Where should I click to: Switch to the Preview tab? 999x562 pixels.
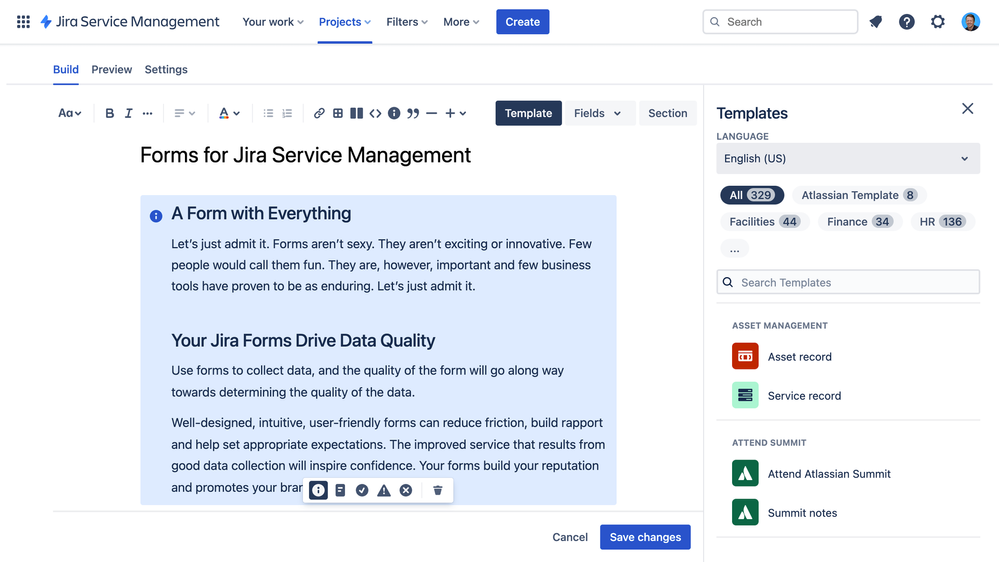(x=111, y=69)
